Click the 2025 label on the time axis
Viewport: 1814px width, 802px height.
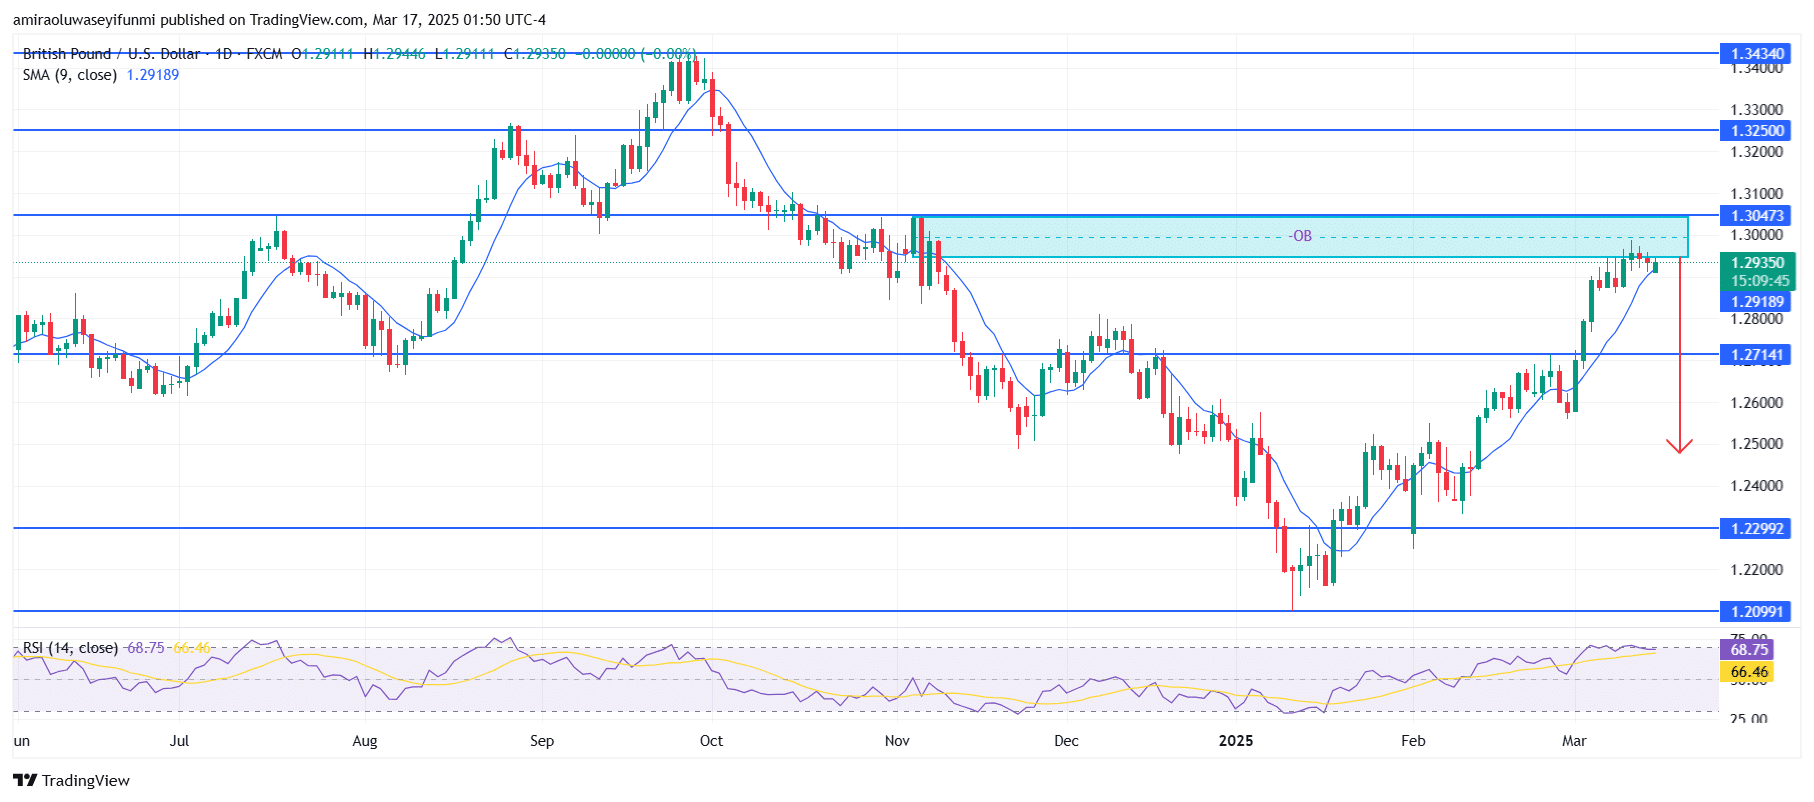[1236, 741]
